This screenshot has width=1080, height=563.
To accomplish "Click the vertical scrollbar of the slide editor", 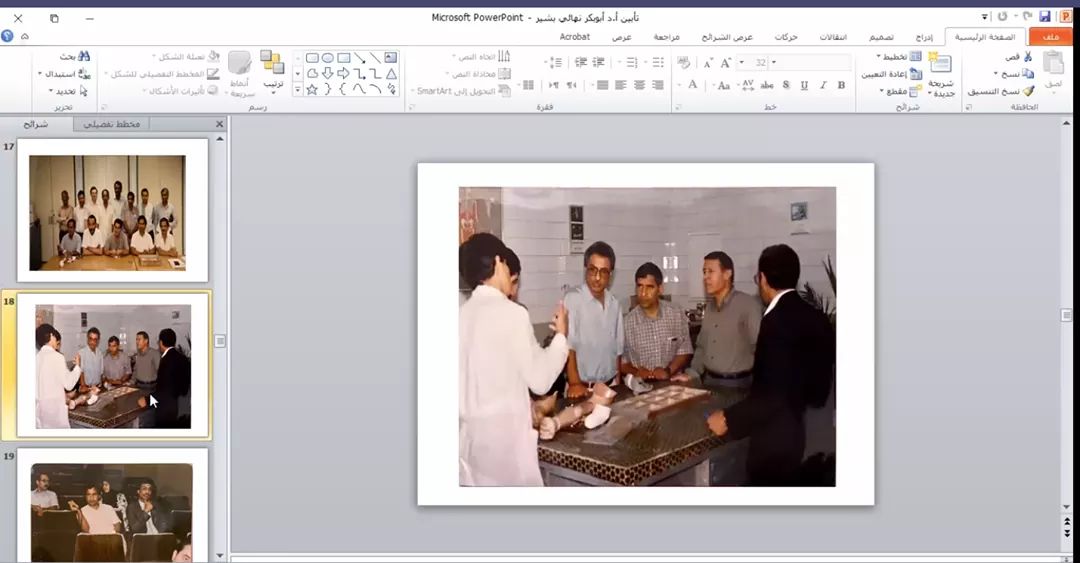I will click(1066, 315).
